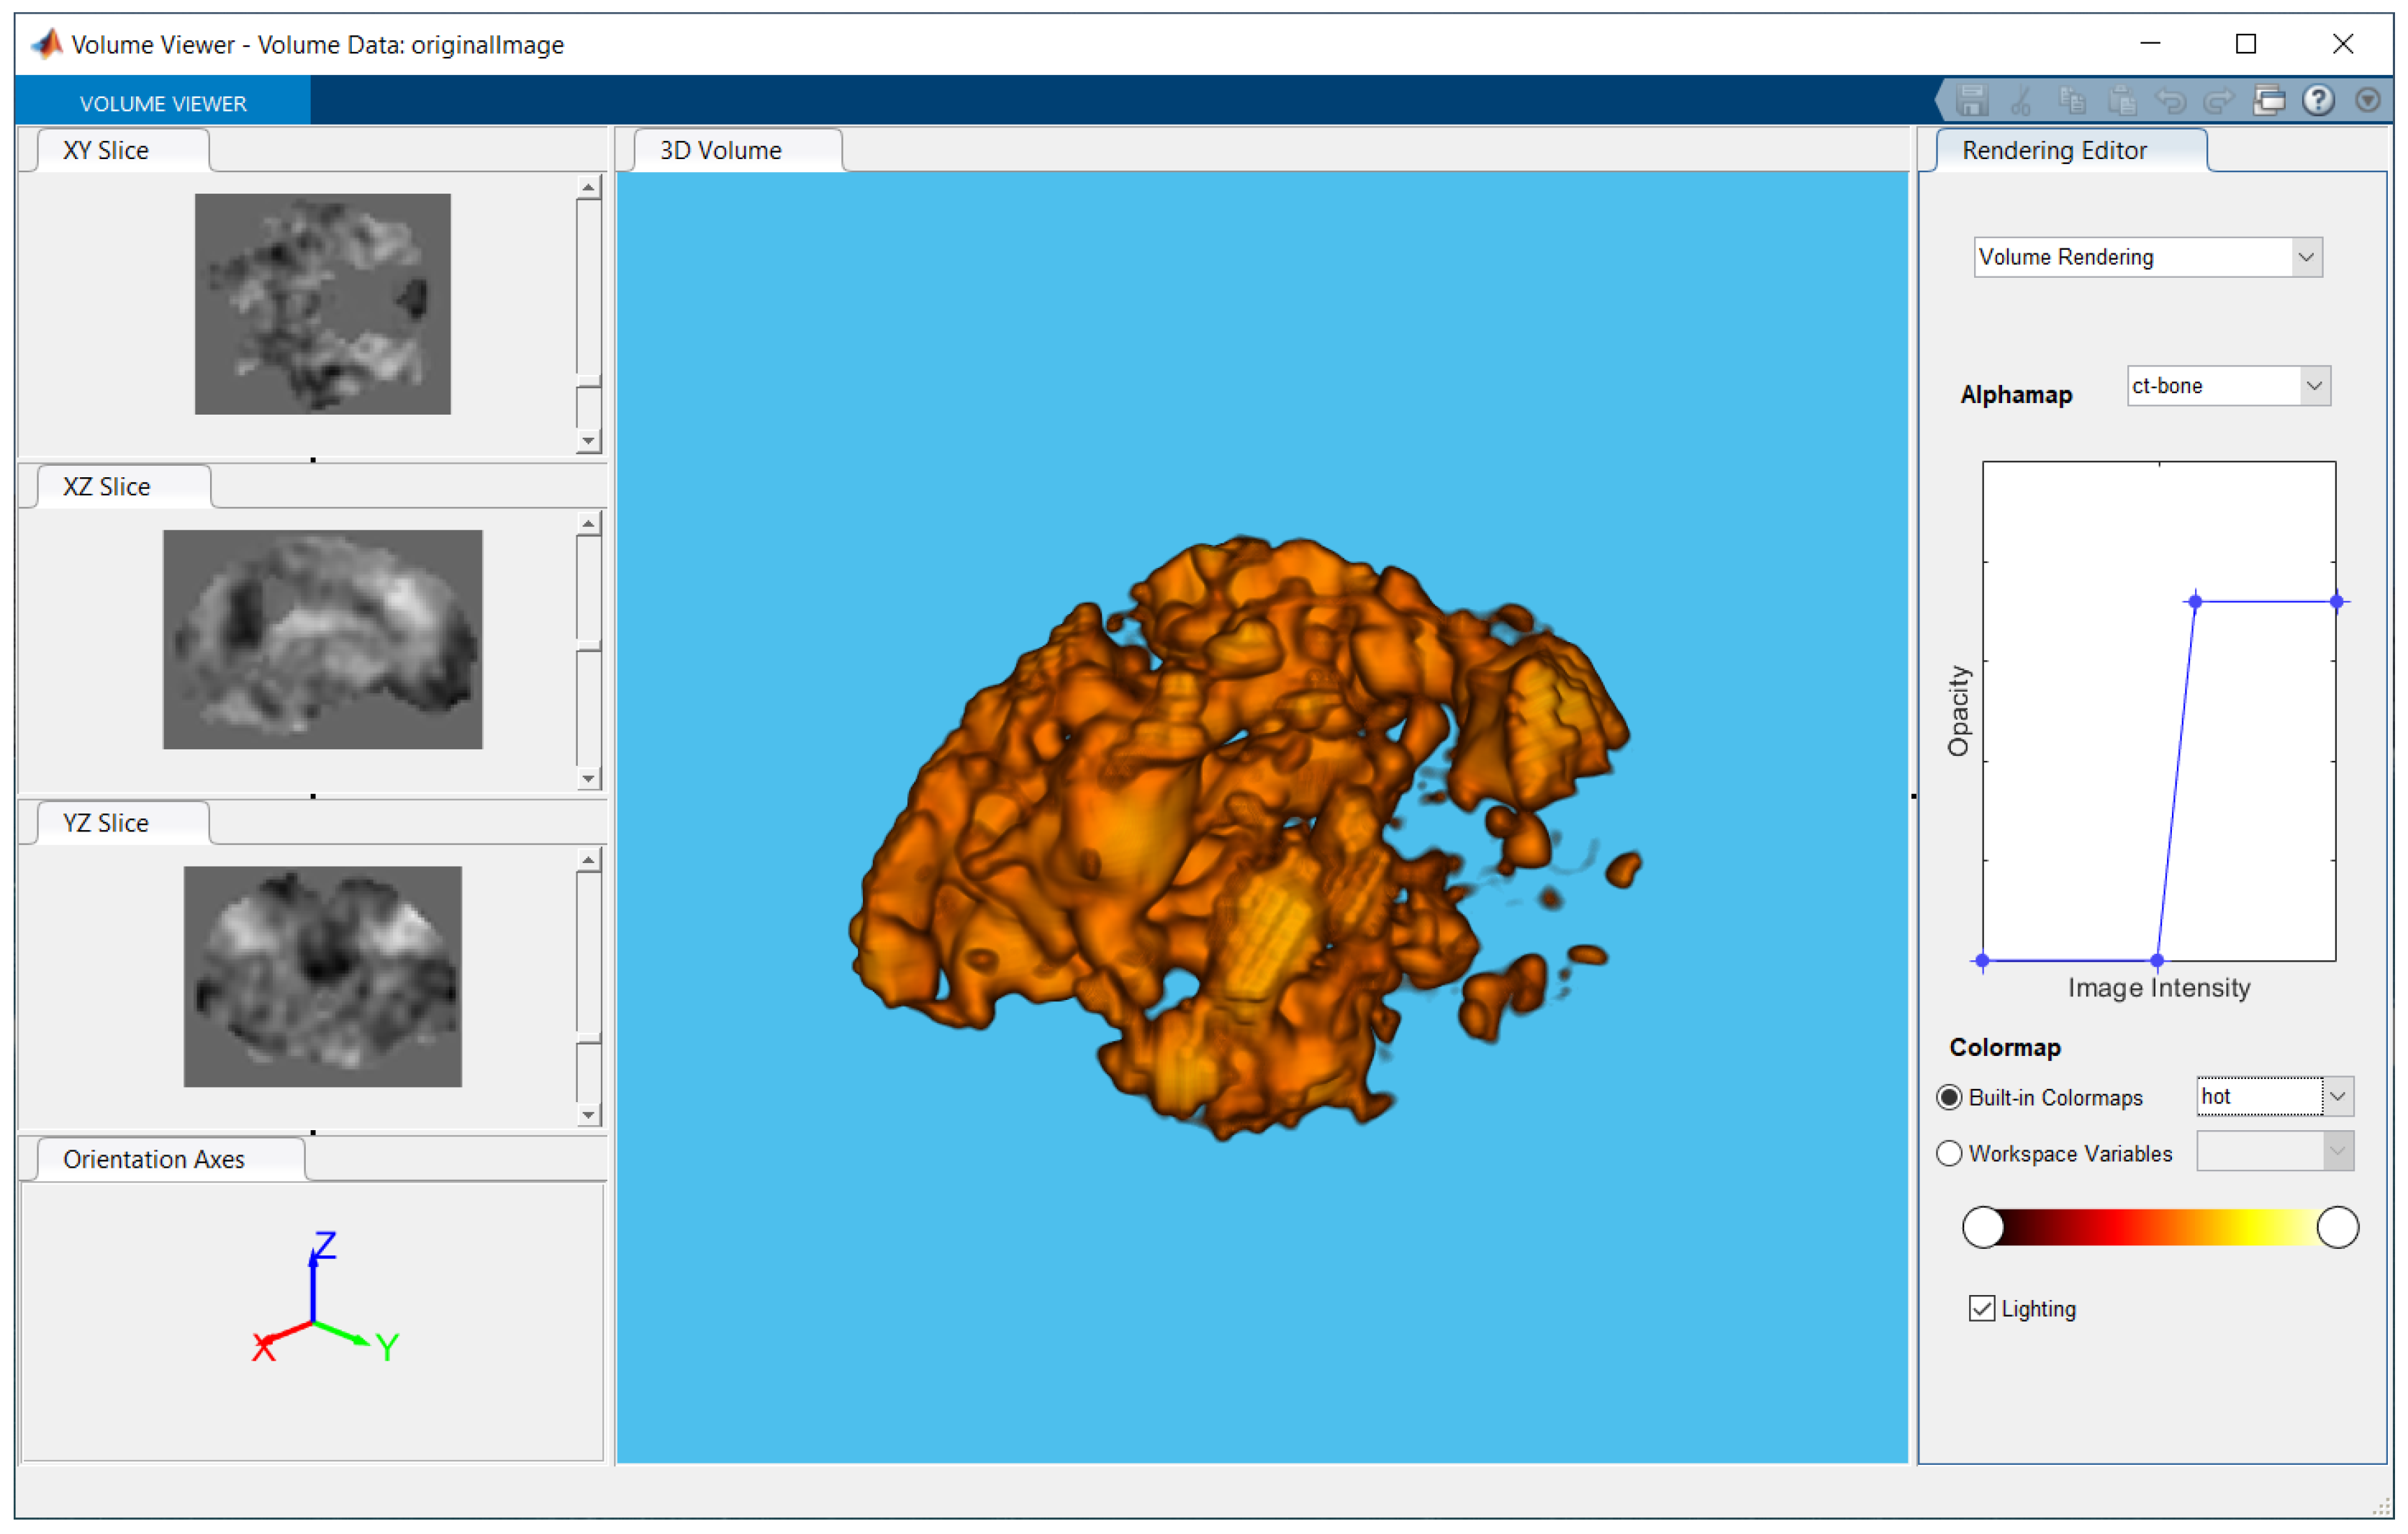Select Built-in Colormaps radio button
Screen dimensions: 2408x1534
point(1949,1097)
